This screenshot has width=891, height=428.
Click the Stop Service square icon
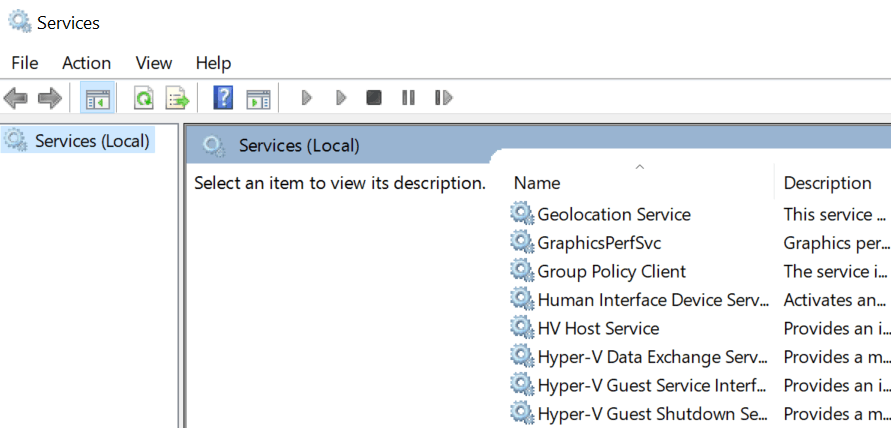coord(373,98)
